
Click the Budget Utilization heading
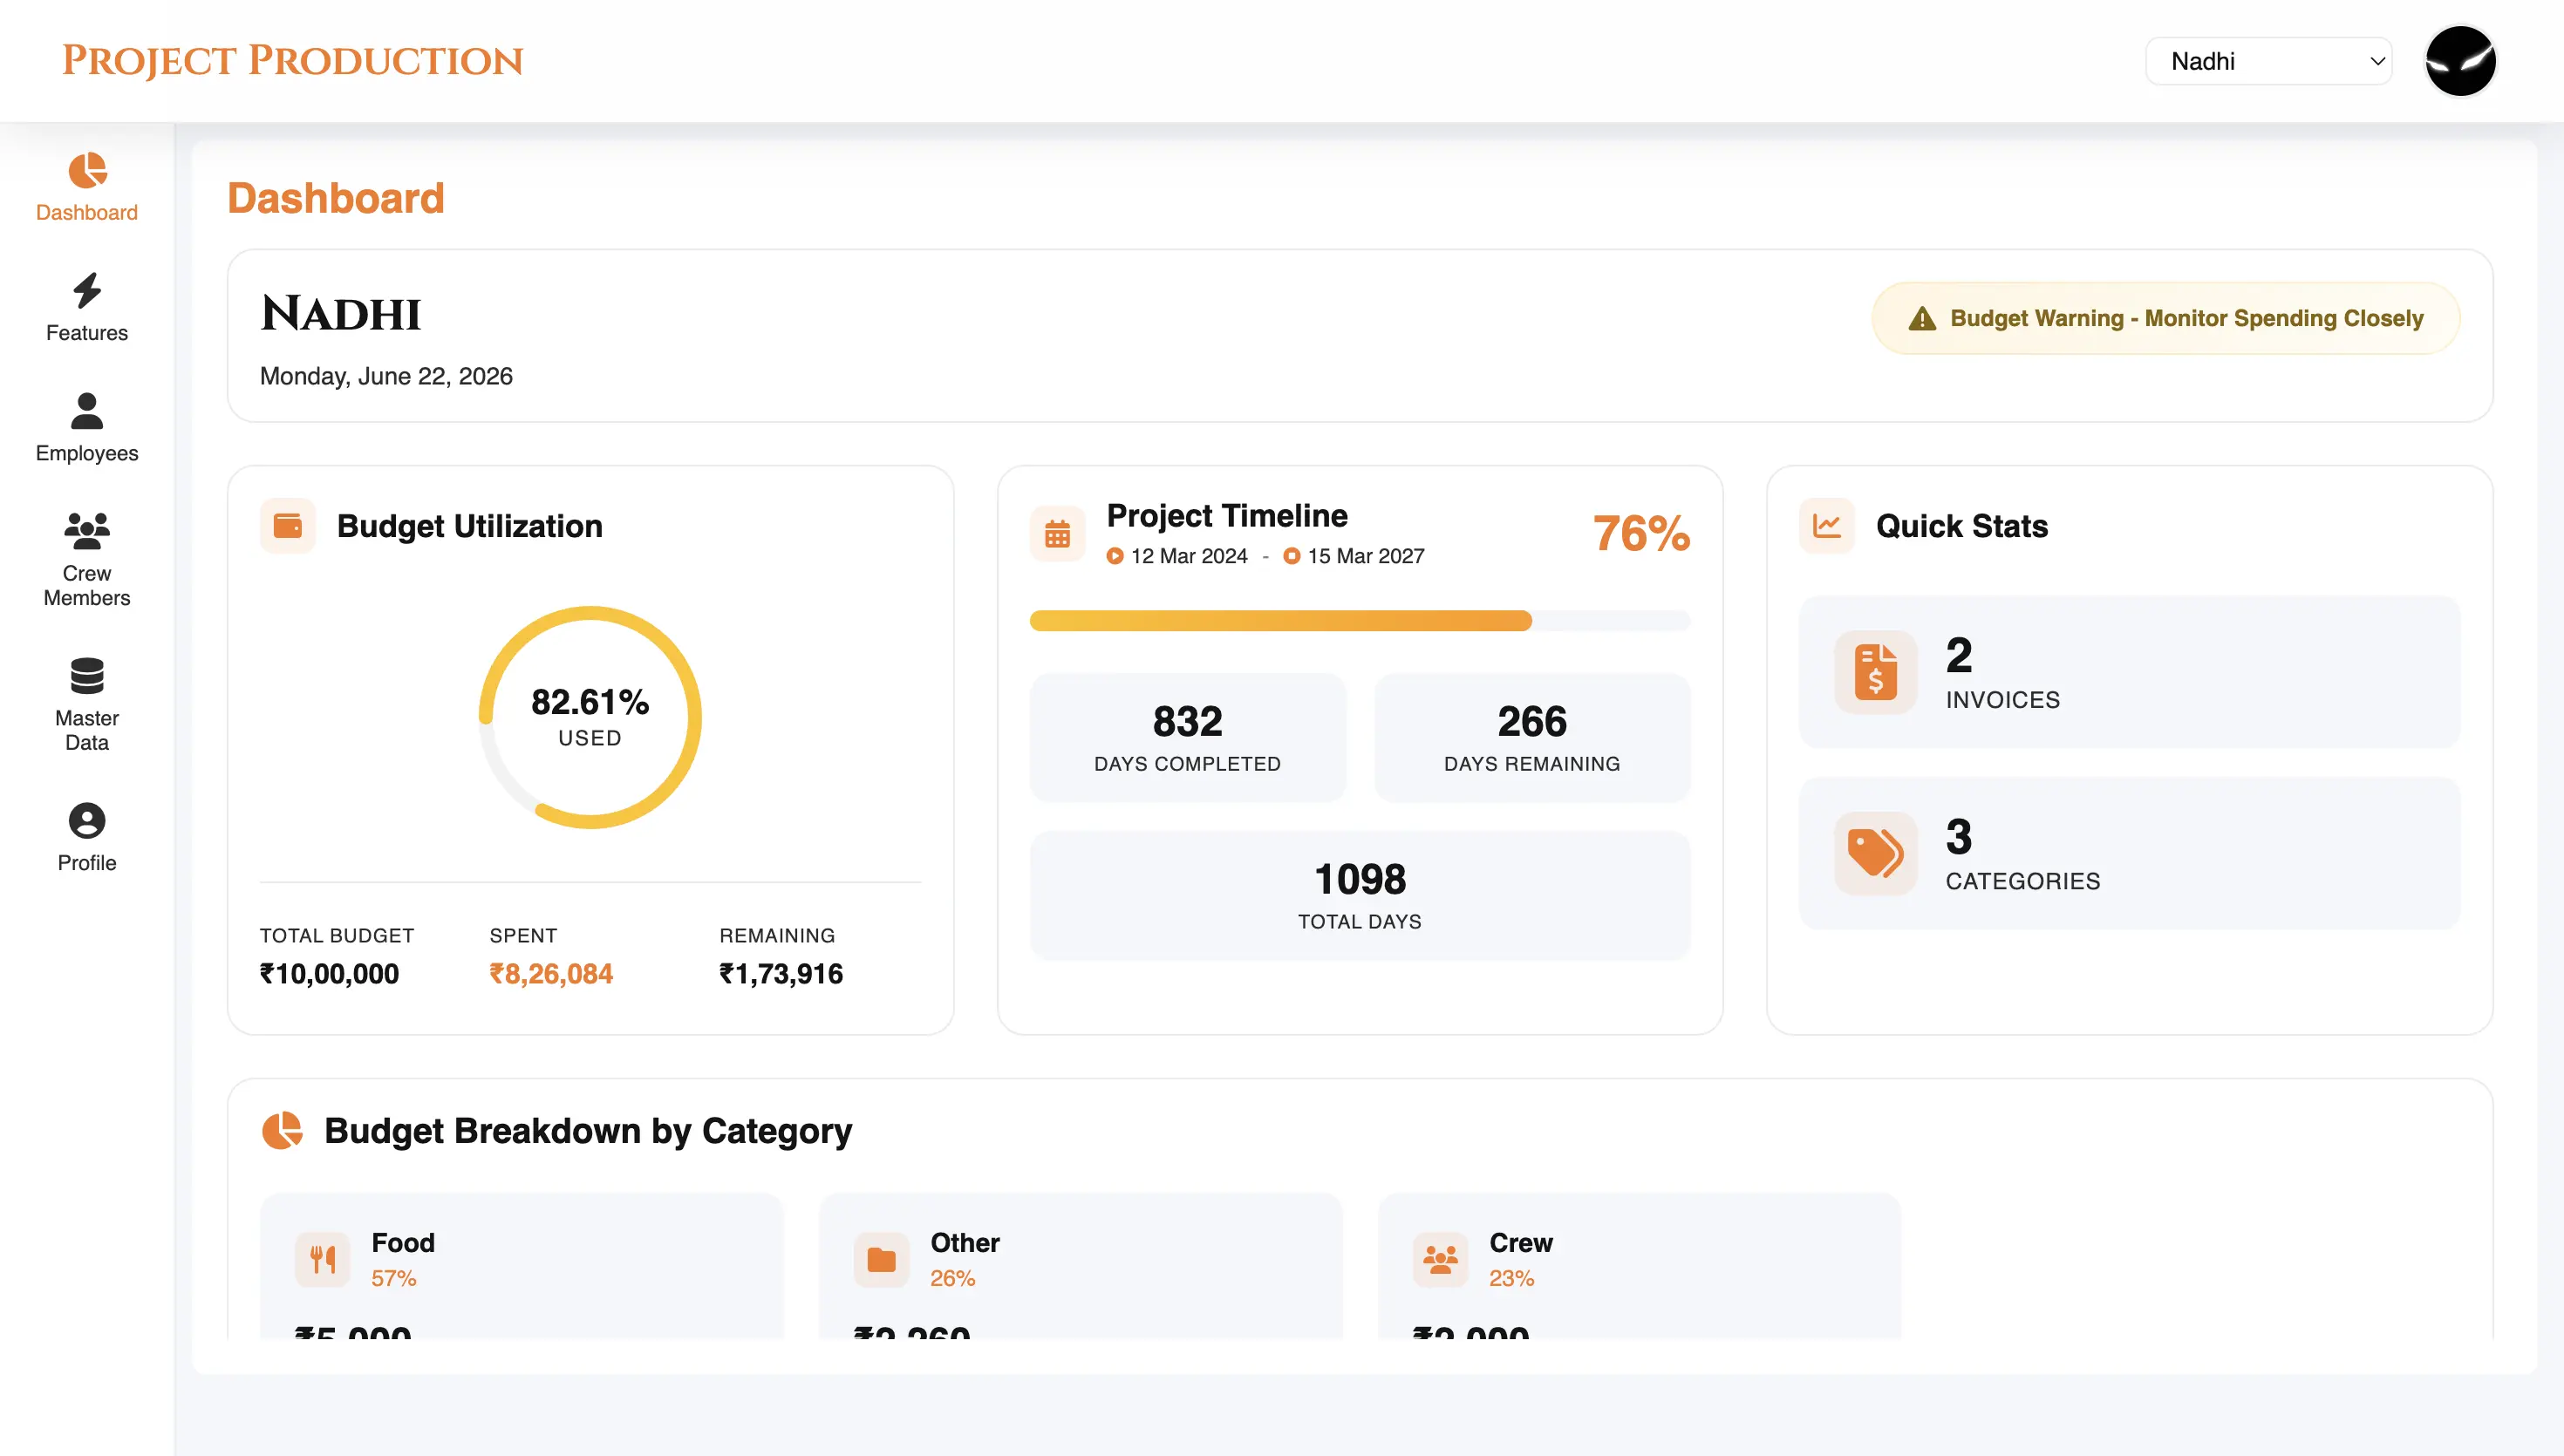click(470, 526)
